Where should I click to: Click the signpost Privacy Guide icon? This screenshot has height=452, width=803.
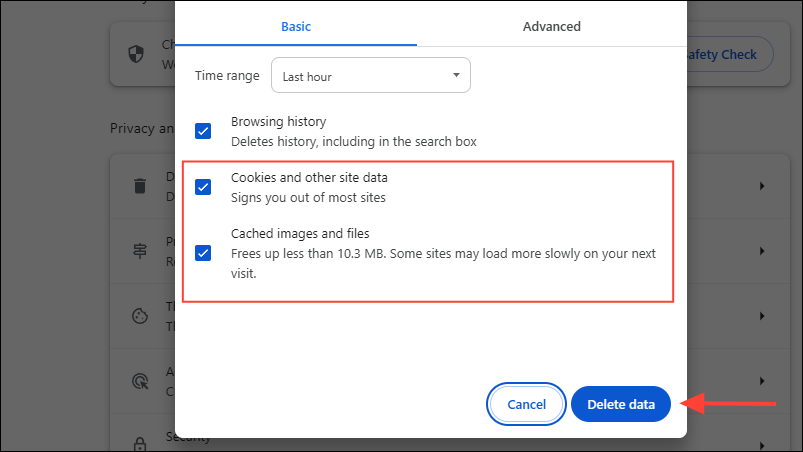click(x=140, y=251)
